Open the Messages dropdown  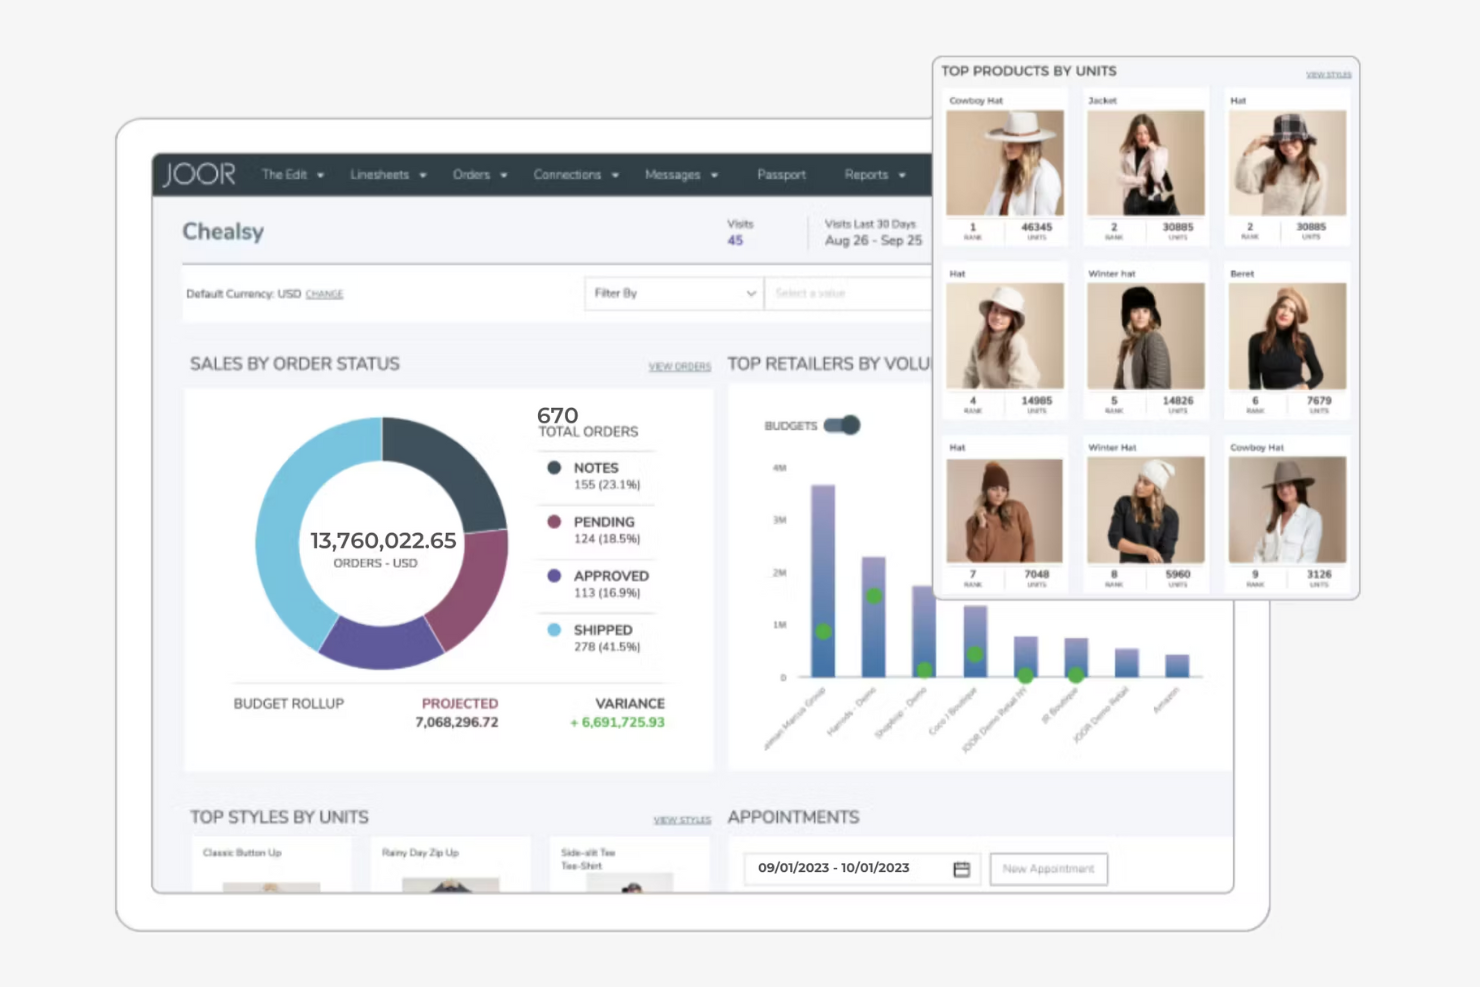[x=681, y=174]
